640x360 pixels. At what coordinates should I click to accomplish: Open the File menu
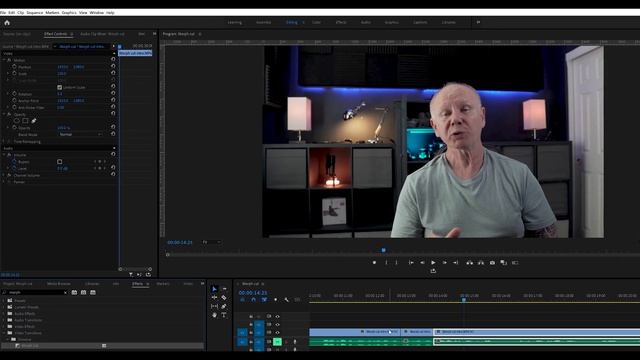(3, 13)
